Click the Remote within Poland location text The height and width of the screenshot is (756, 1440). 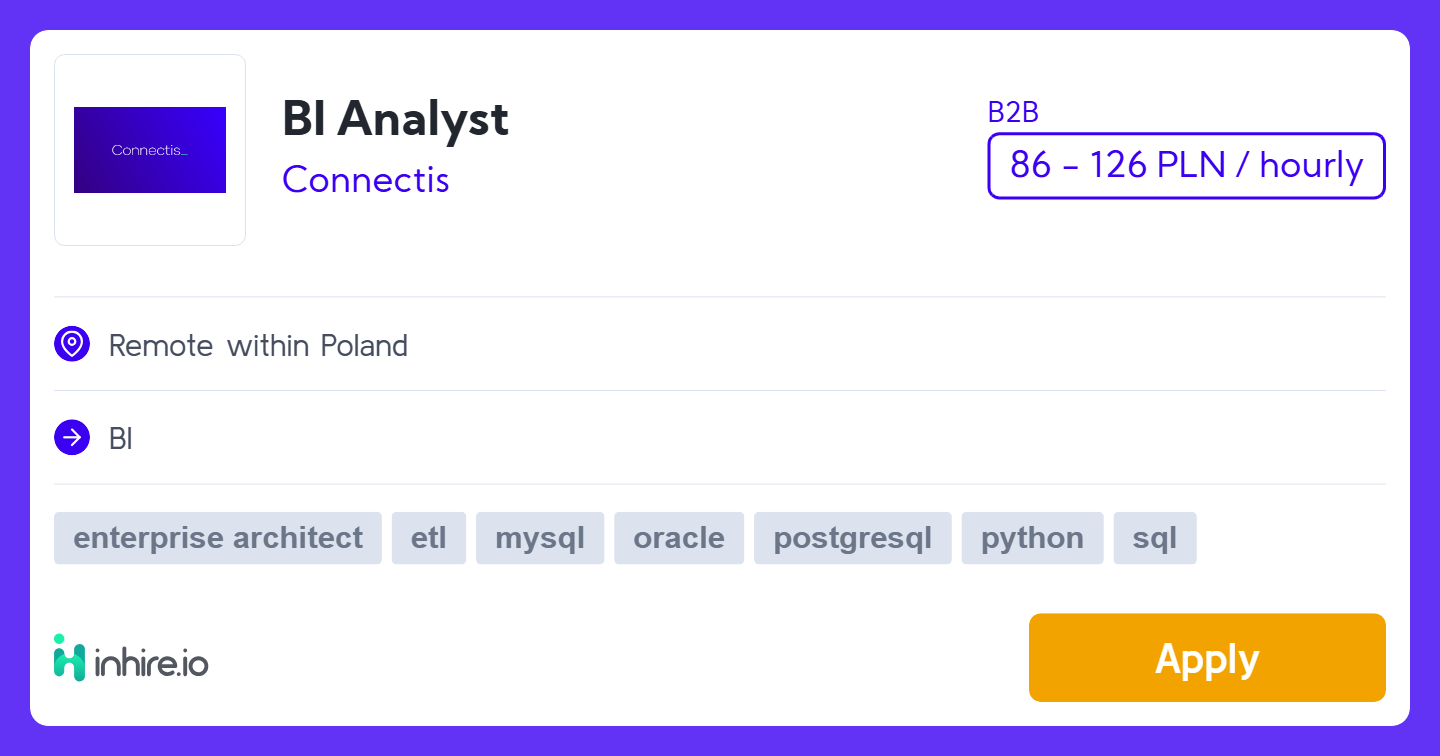click(x=258, y=346)
